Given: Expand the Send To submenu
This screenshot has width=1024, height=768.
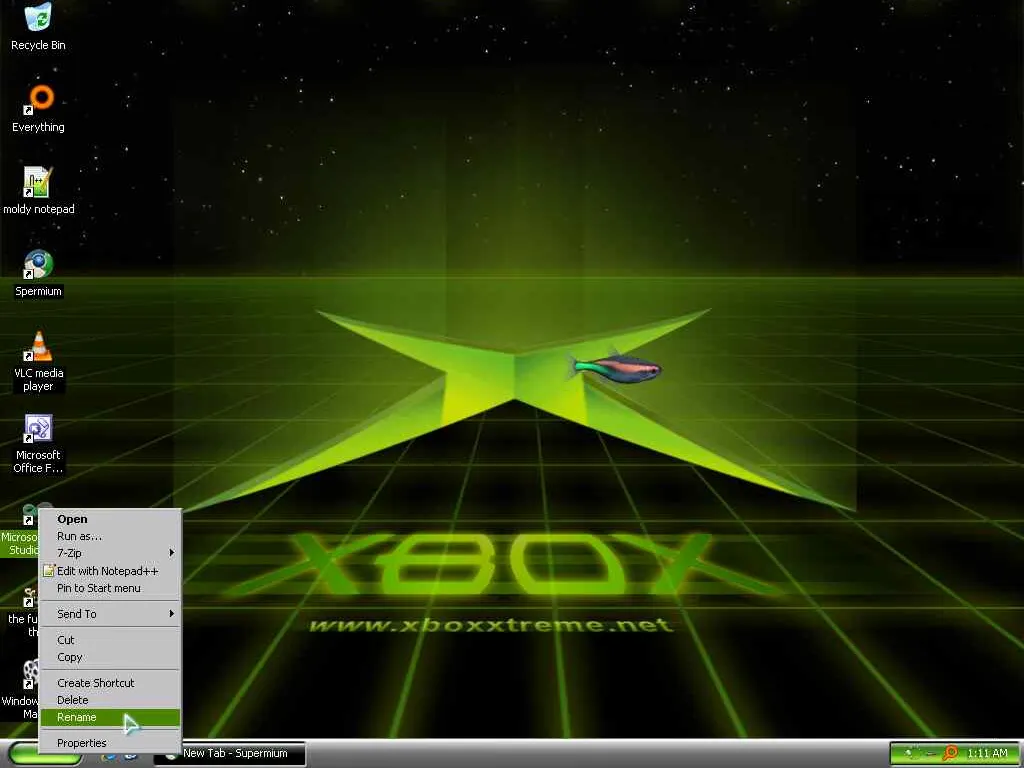Looking at the screenshot, I should point(110,614).
